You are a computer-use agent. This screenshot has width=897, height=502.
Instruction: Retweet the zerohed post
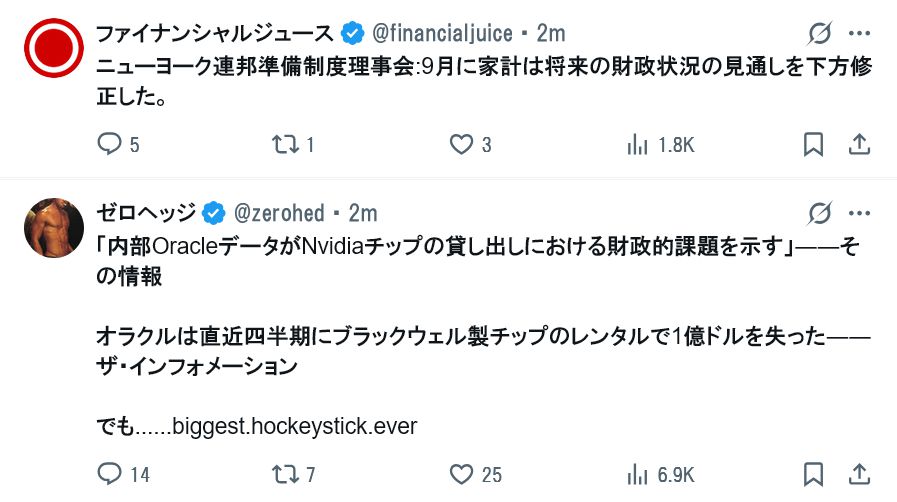[285, 474]
